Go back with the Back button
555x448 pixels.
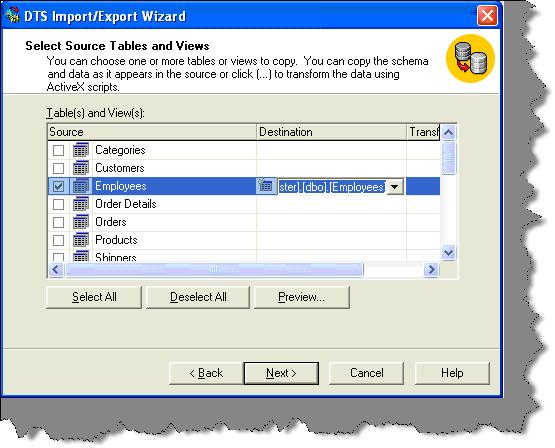(206, 373)
